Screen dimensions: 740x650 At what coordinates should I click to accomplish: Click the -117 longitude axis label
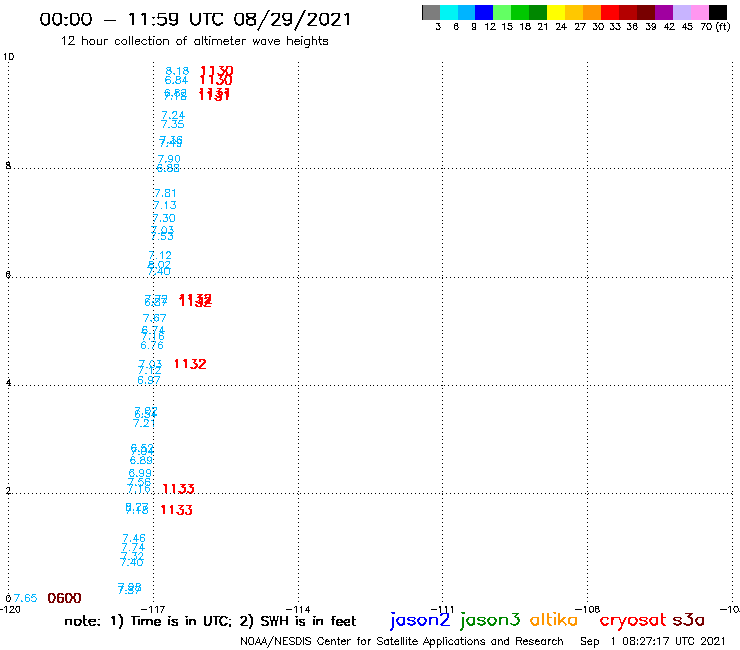pyautogui.click(x=153, y=609)
